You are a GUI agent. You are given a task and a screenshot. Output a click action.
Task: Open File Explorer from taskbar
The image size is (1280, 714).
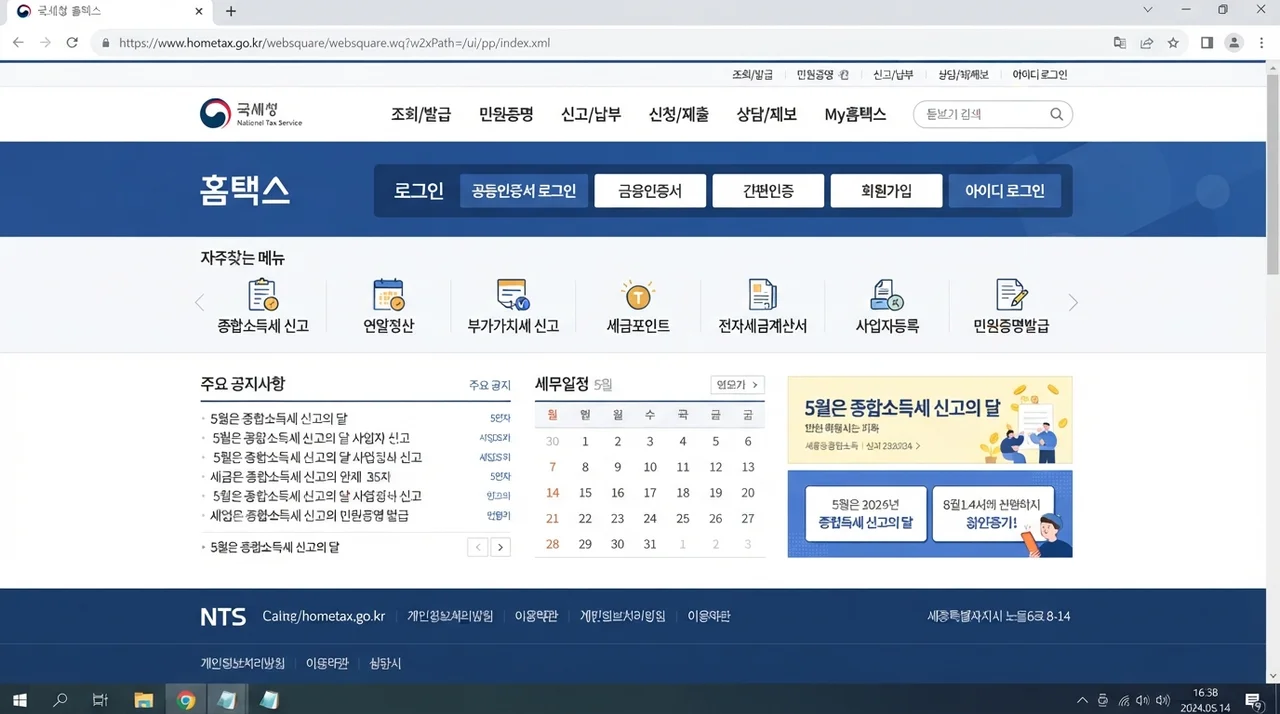pyautogui.click(x=143, y=700)
